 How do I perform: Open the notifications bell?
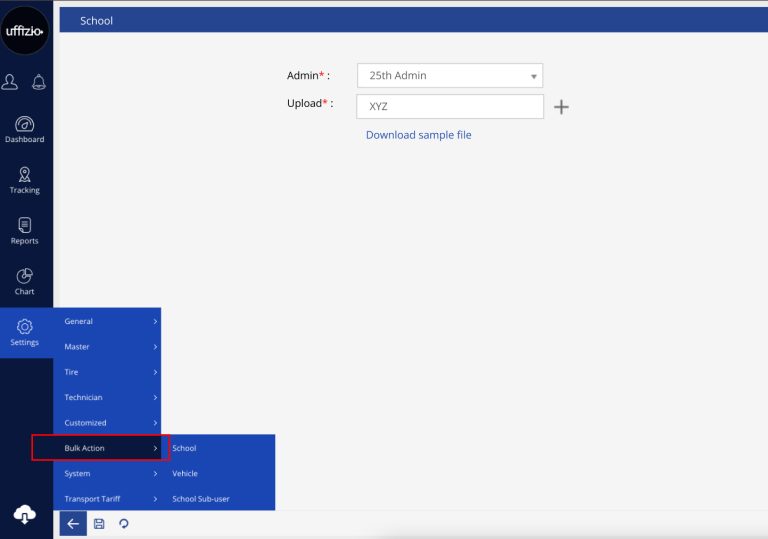point(39,83)
